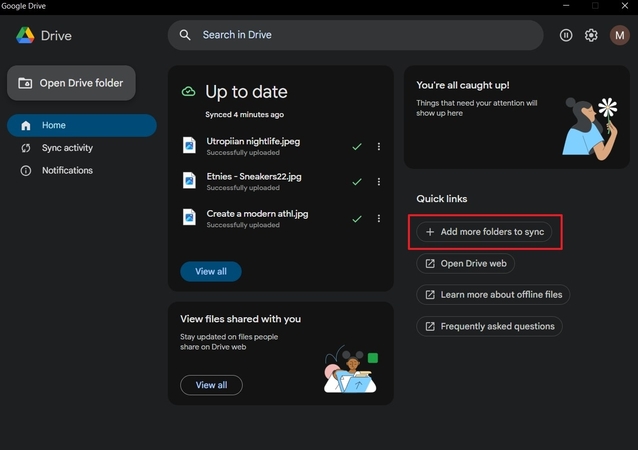Click the Create a modern athl.jpg file icon
Image resolution: width=638 pixels, height=450 pixels.
point(189,218)
